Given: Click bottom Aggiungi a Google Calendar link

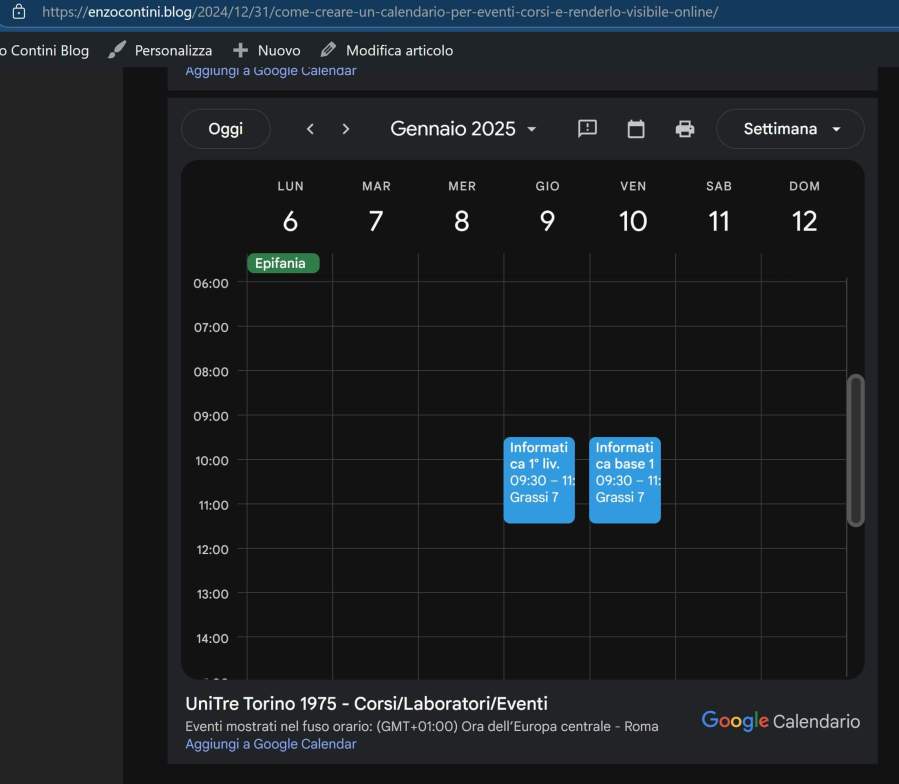Looking at the screenshot, I should point(270,744).
